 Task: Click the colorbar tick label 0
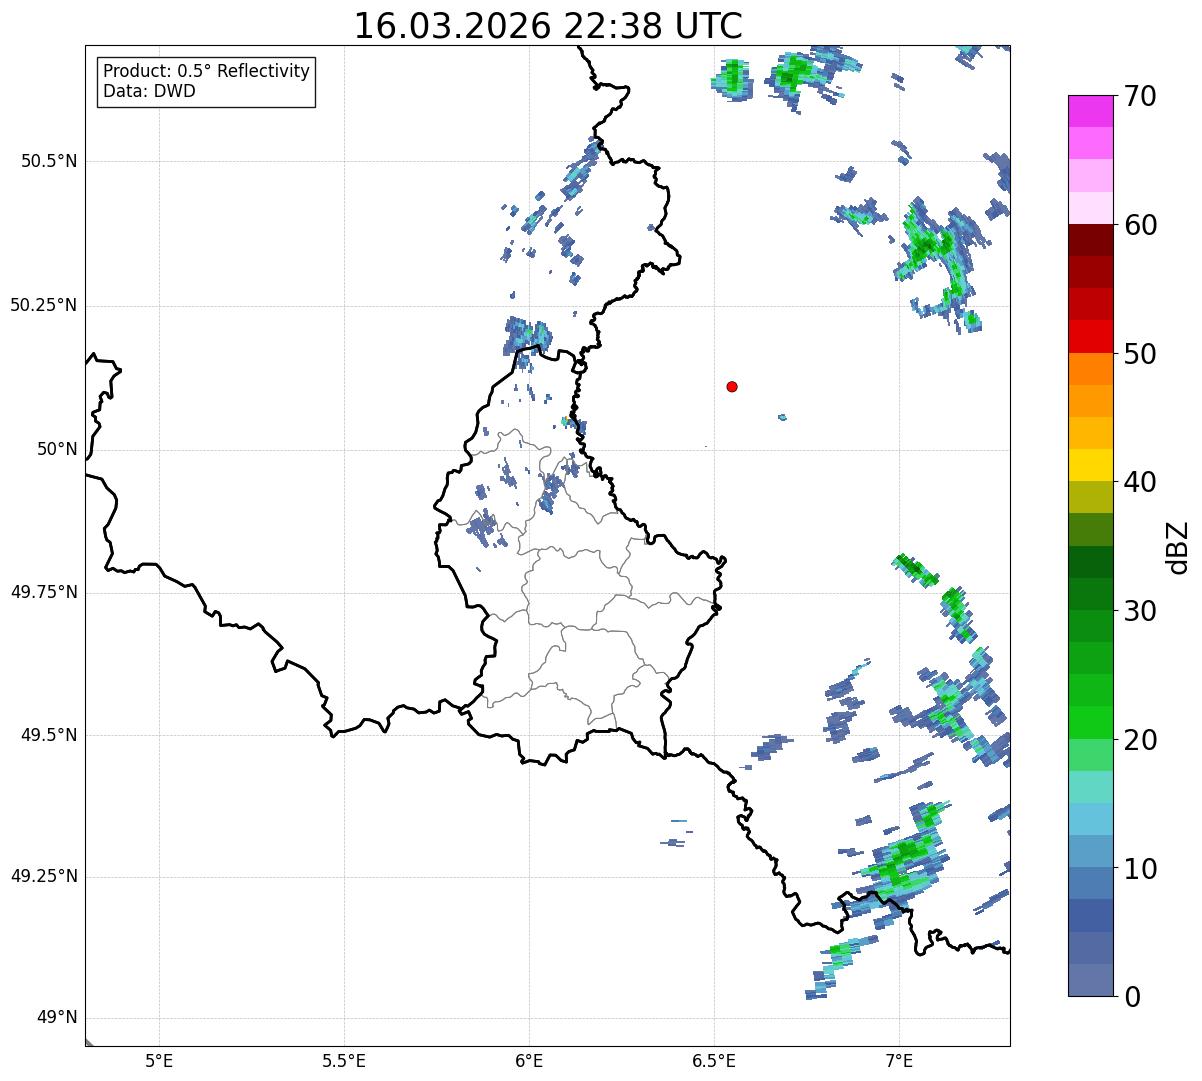pos(1131,997)
